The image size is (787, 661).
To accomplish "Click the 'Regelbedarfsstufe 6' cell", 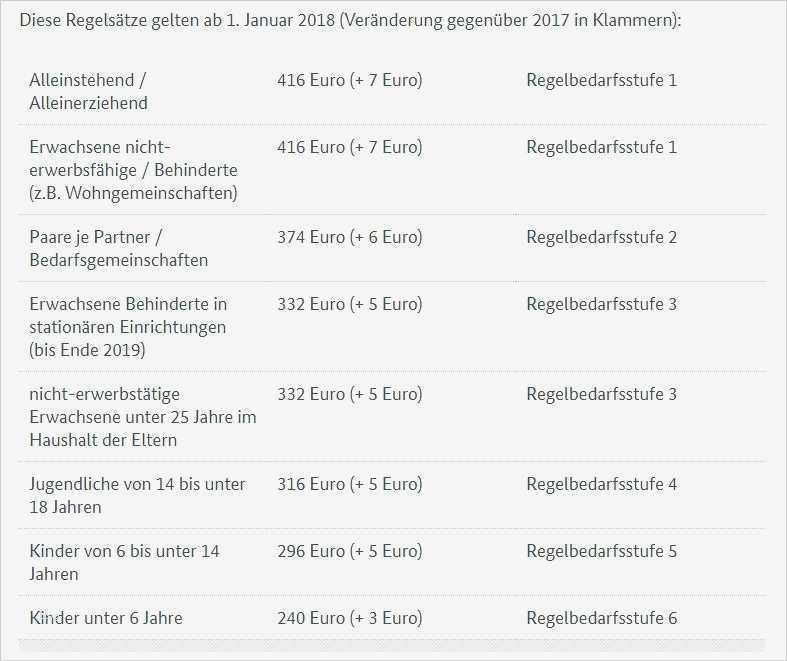I will click(601, 618).
